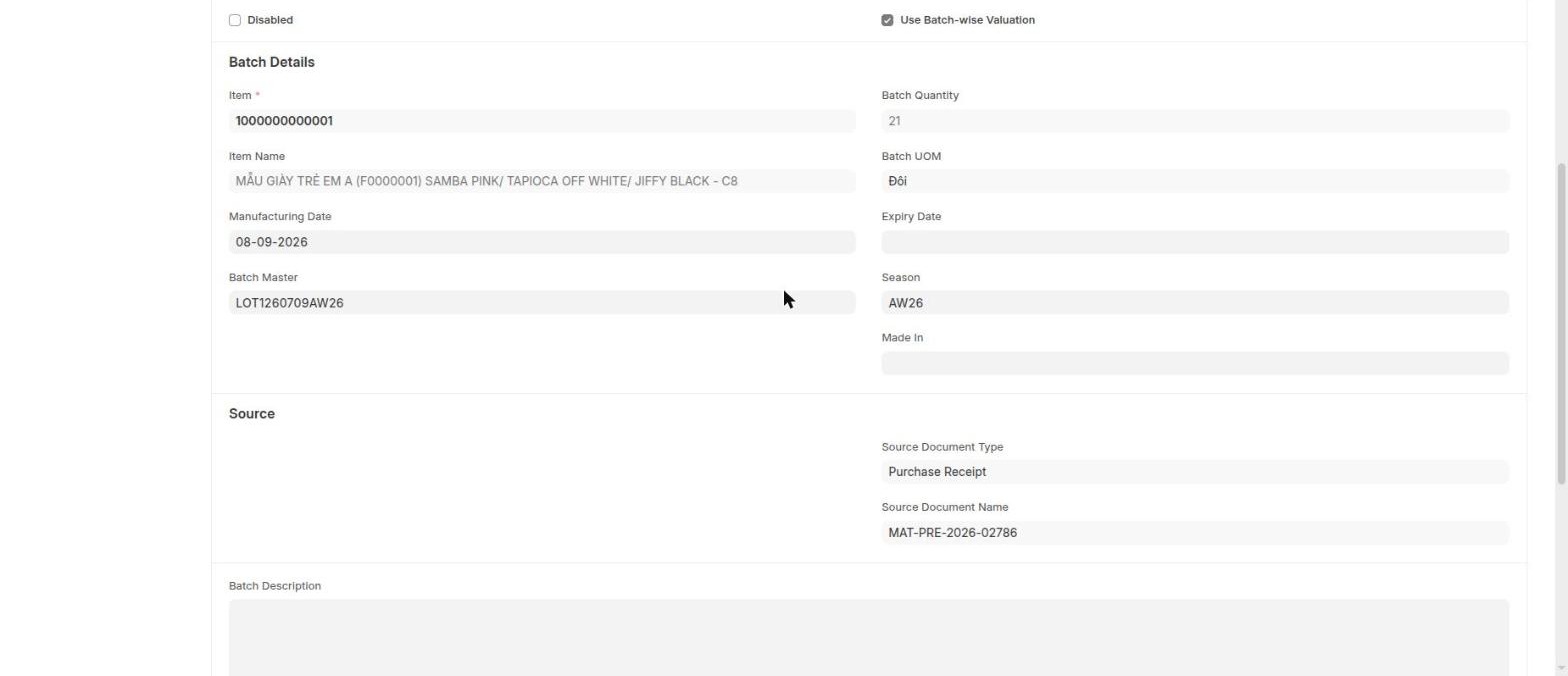The image size is (1568, 676).
Task: Click the Batch UOM label
Action: tap(911, 156)
